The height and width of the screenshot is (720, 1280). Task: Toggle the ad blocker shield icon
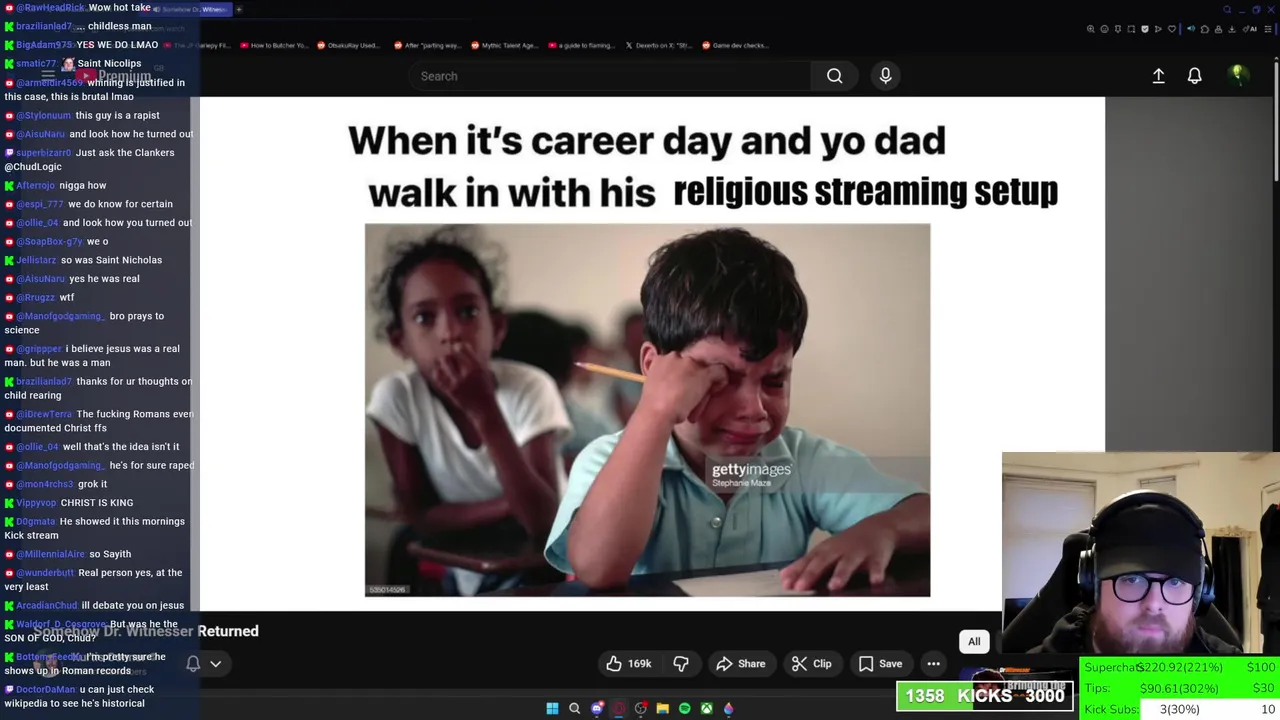pyautogui.click(x=1145, y=29)
